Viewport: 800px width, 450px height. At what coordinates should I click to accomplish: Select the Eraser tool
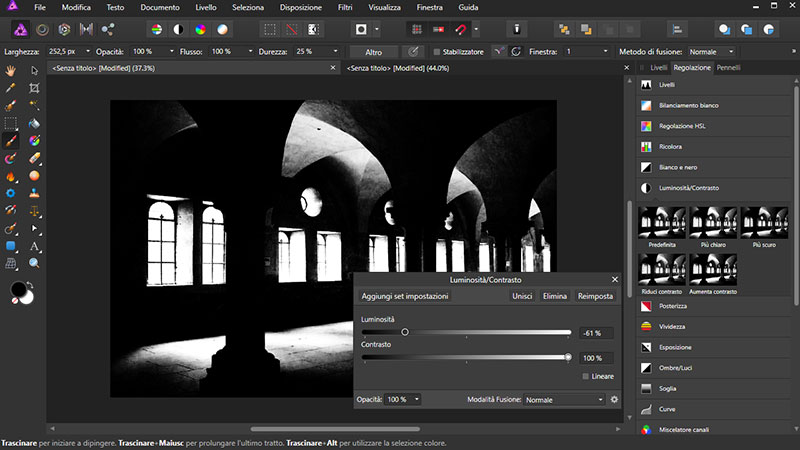point(34,158)
